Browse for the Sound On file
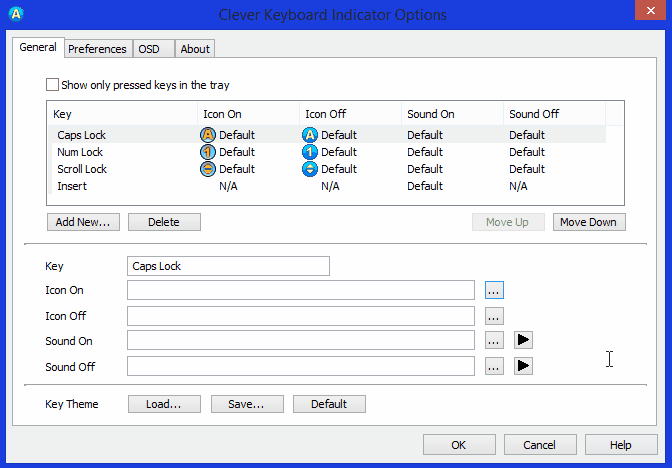Viewport: 672px width, 468px height. (x=494, y=341)
